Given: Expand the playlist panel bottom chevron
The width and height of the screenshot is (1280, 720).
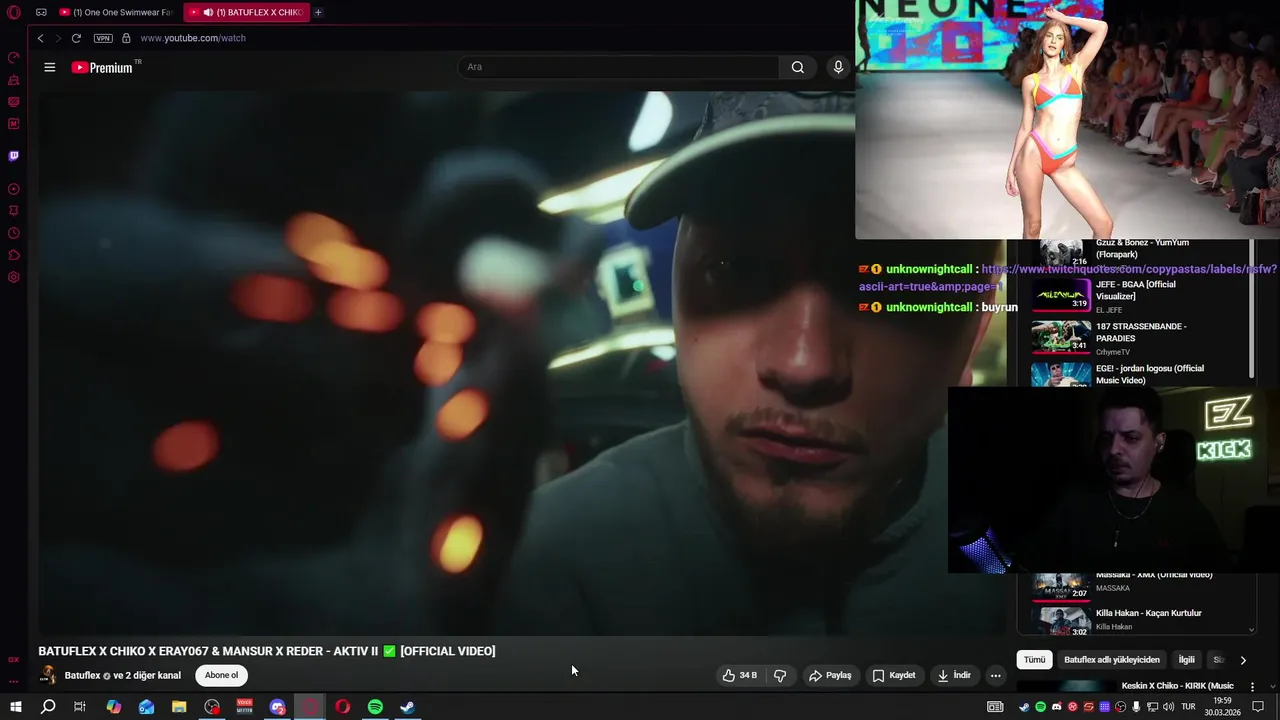Looking at the screenshot, I should pyautogui.click(x=1251, y=630).
